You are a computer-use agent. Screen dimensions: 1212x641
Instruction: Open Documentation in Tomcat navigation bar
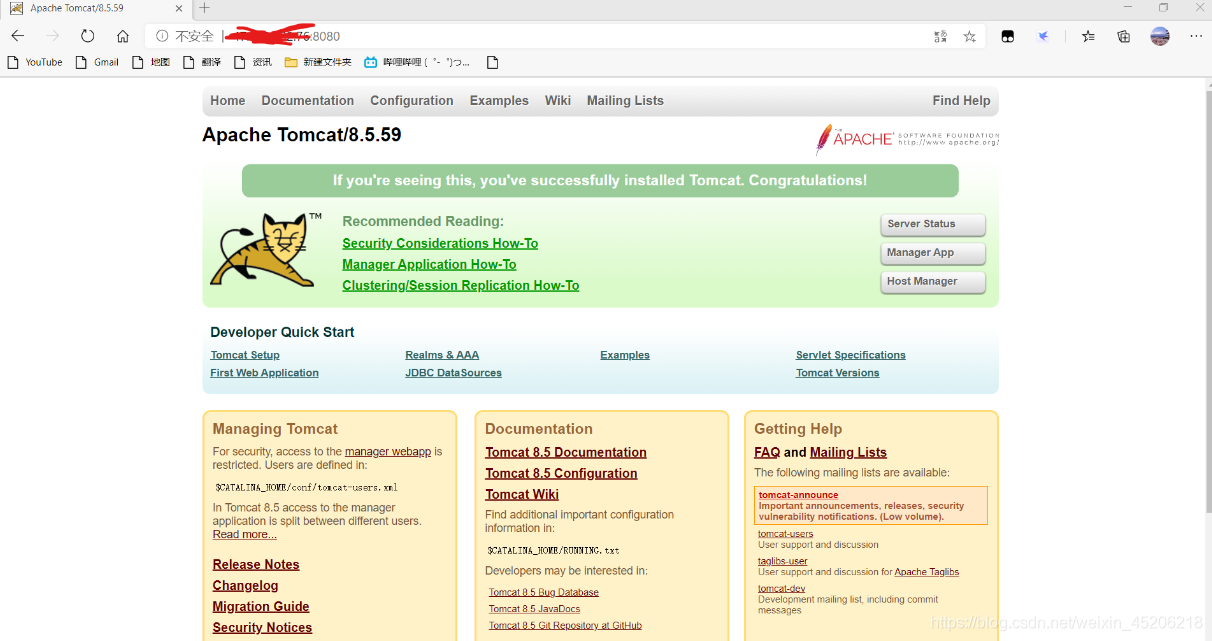[308, 101]
